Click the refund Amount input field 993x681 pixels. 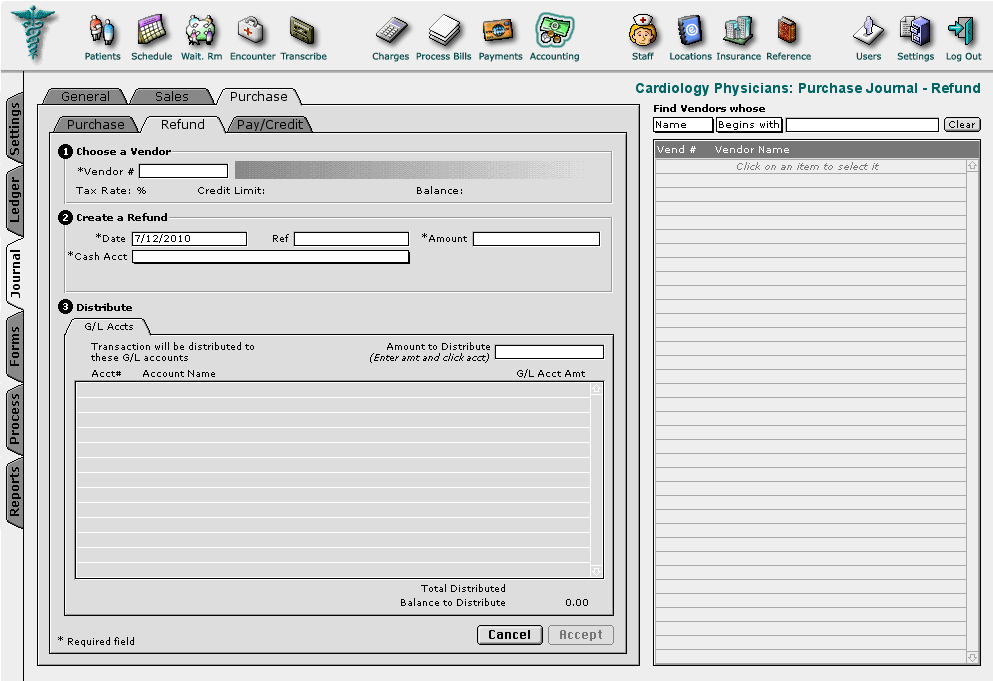click(x=536, y=238)
